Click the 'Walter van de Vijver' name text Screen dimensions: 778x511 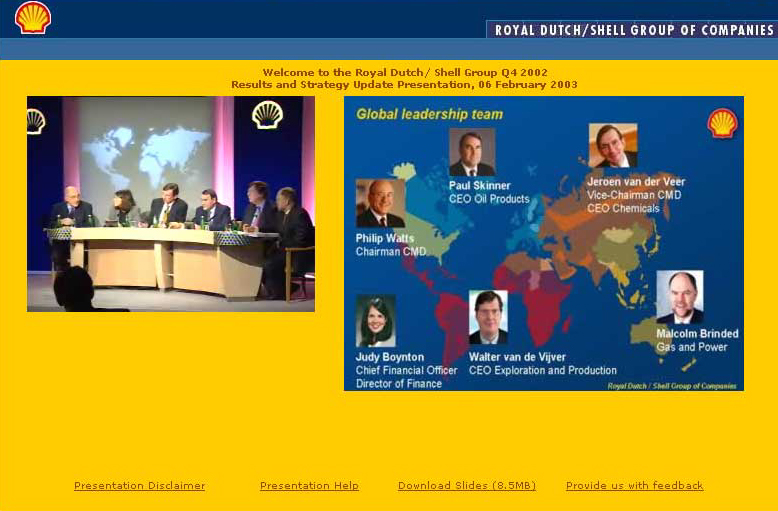coord(518,357)
